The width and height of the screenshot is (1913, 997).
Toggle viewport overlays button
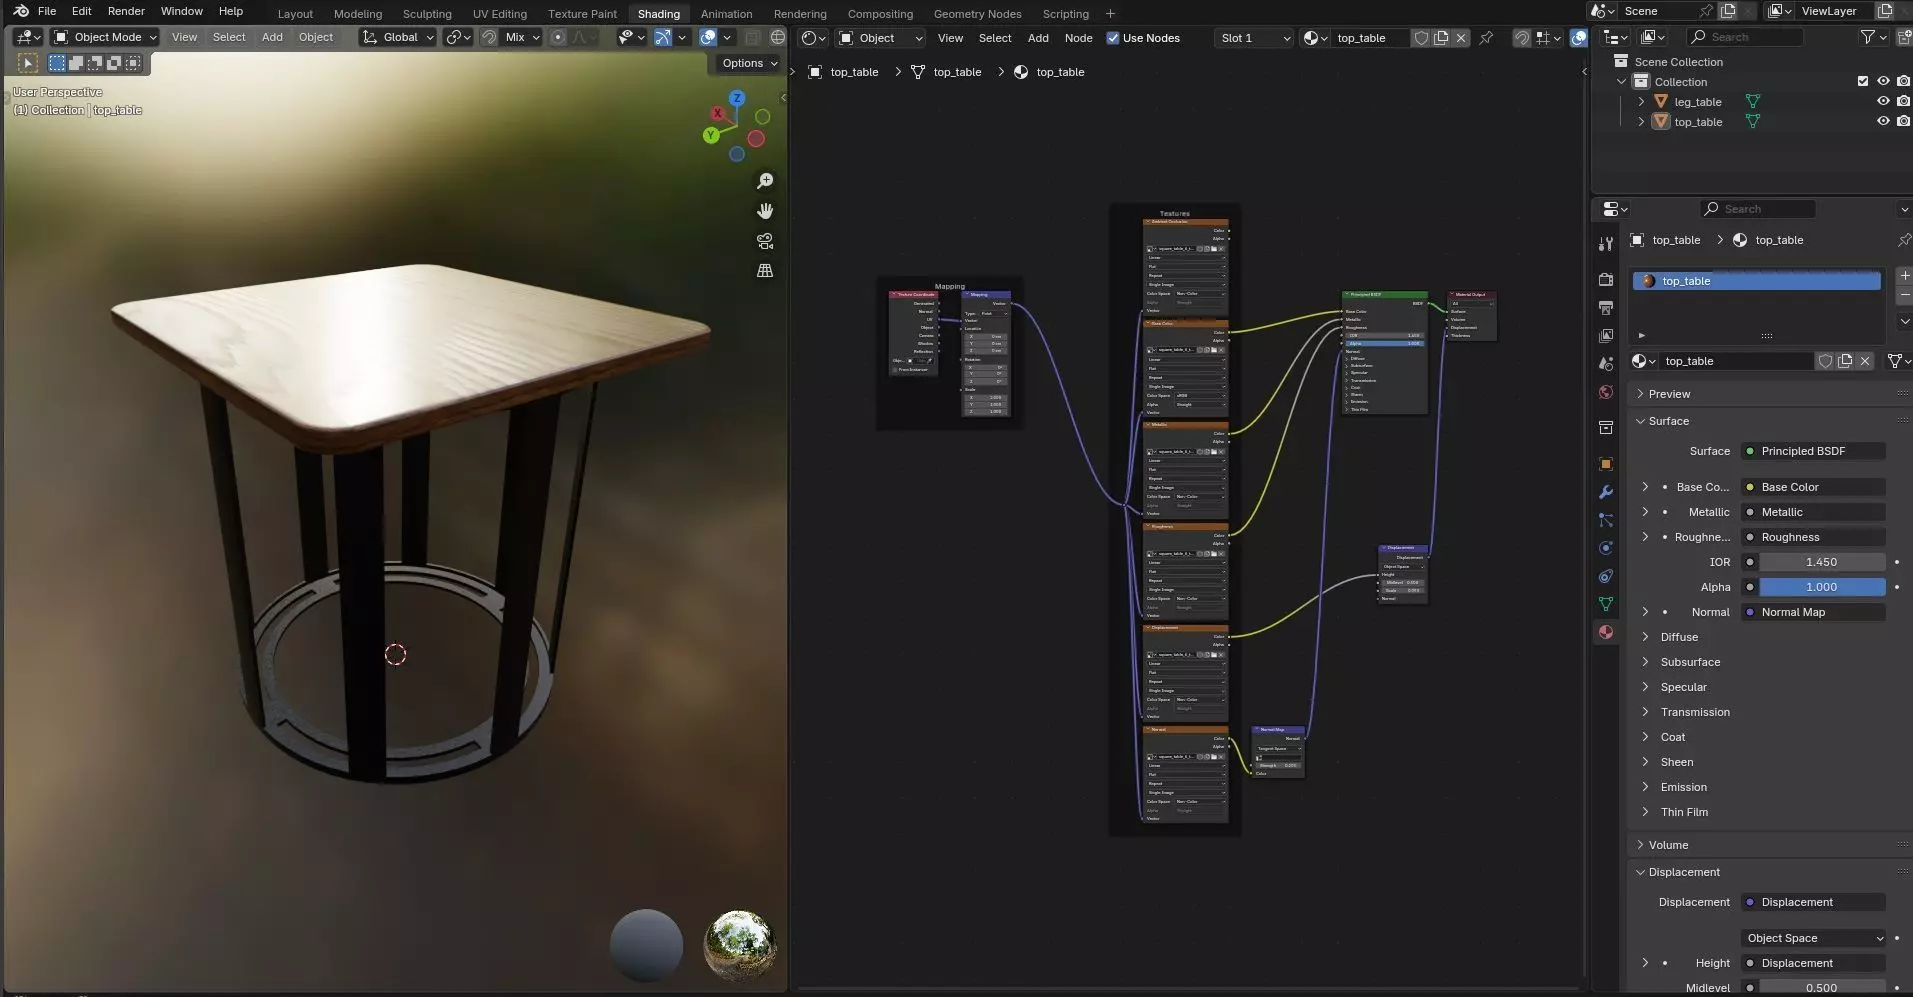tap(708, 37)
